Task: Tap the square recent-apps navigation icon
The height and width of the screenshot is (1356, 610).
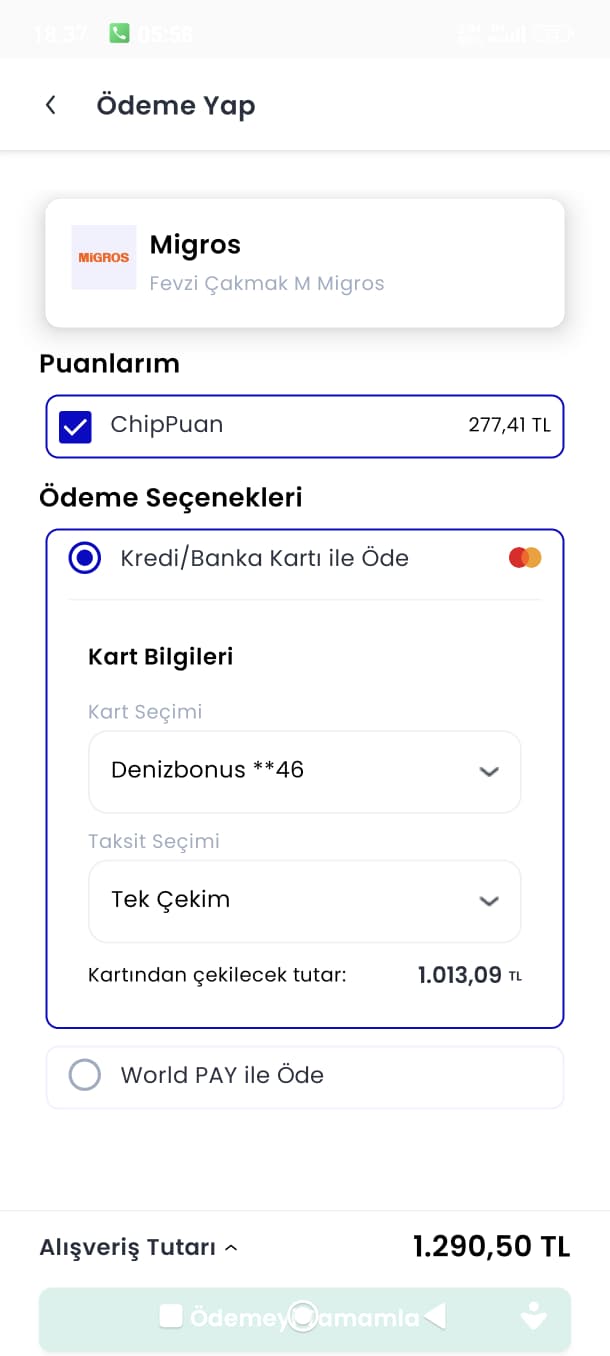Action: 171,1317
